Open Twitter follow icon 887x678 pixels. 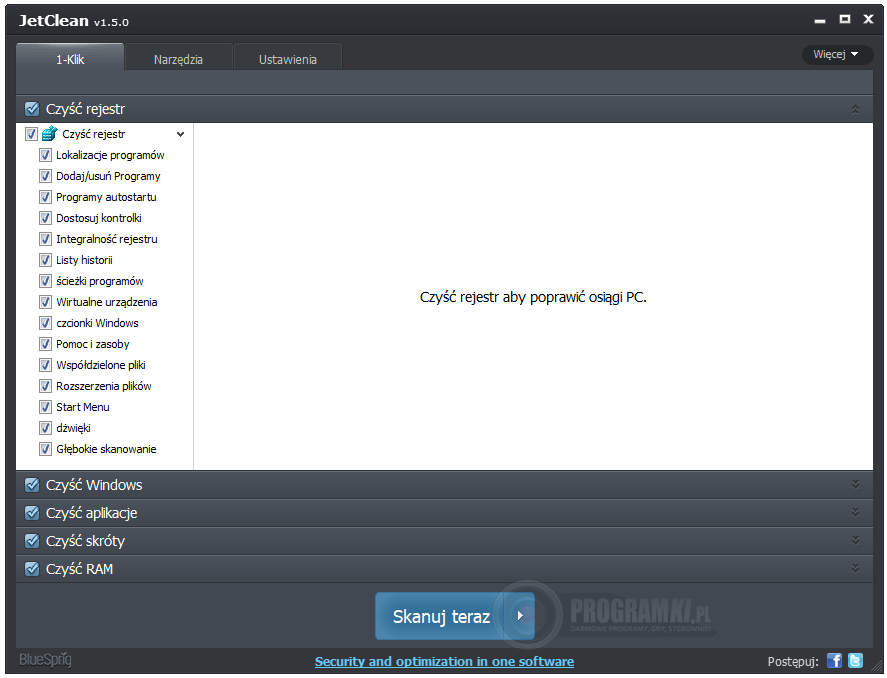[855, 660]
